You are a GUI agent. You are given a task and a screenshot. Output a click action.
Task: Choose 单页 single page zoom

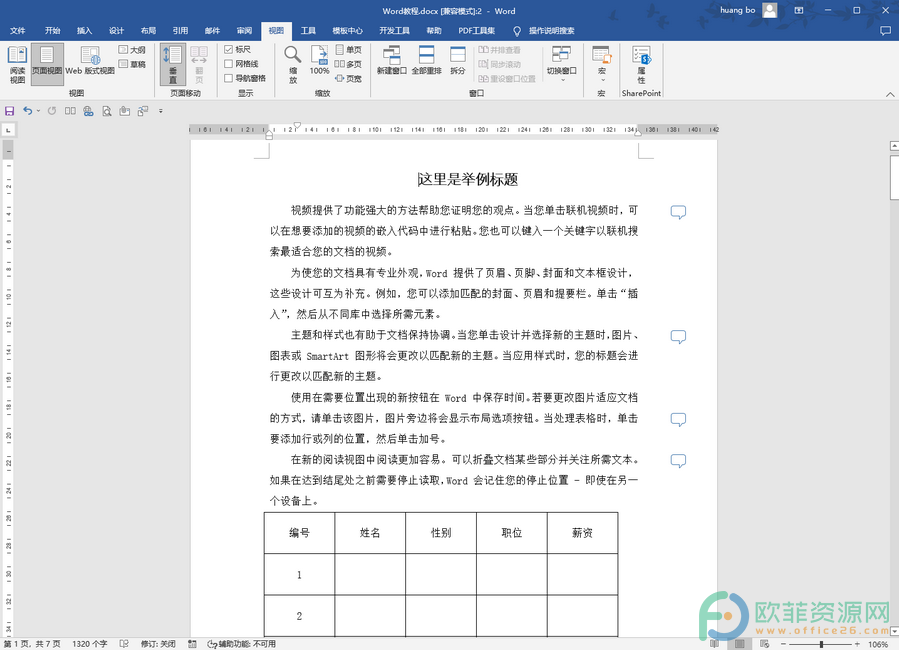349,50
